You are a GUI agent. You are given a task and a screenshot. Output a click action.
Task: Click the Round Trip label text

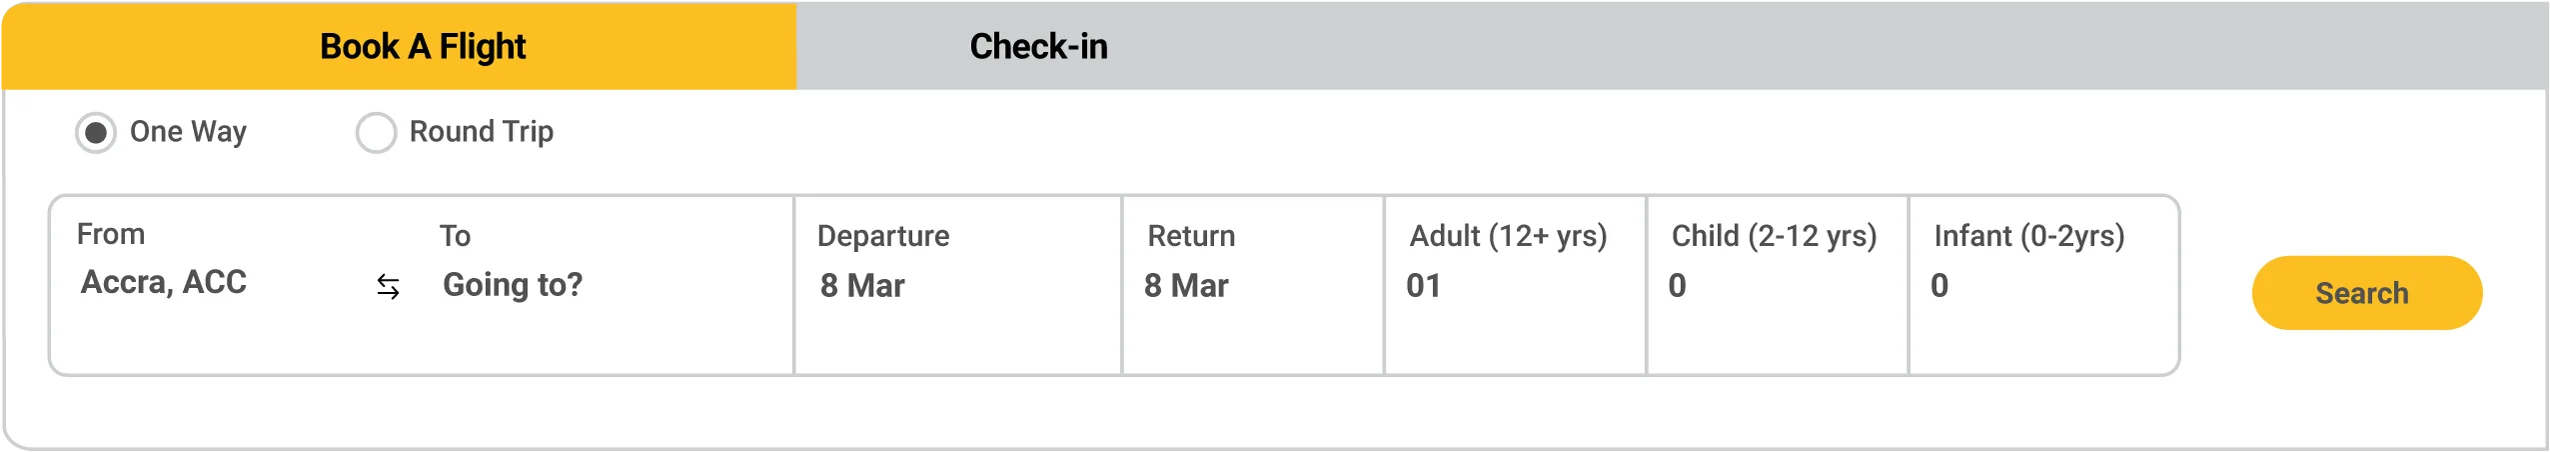tap(481, 132)
